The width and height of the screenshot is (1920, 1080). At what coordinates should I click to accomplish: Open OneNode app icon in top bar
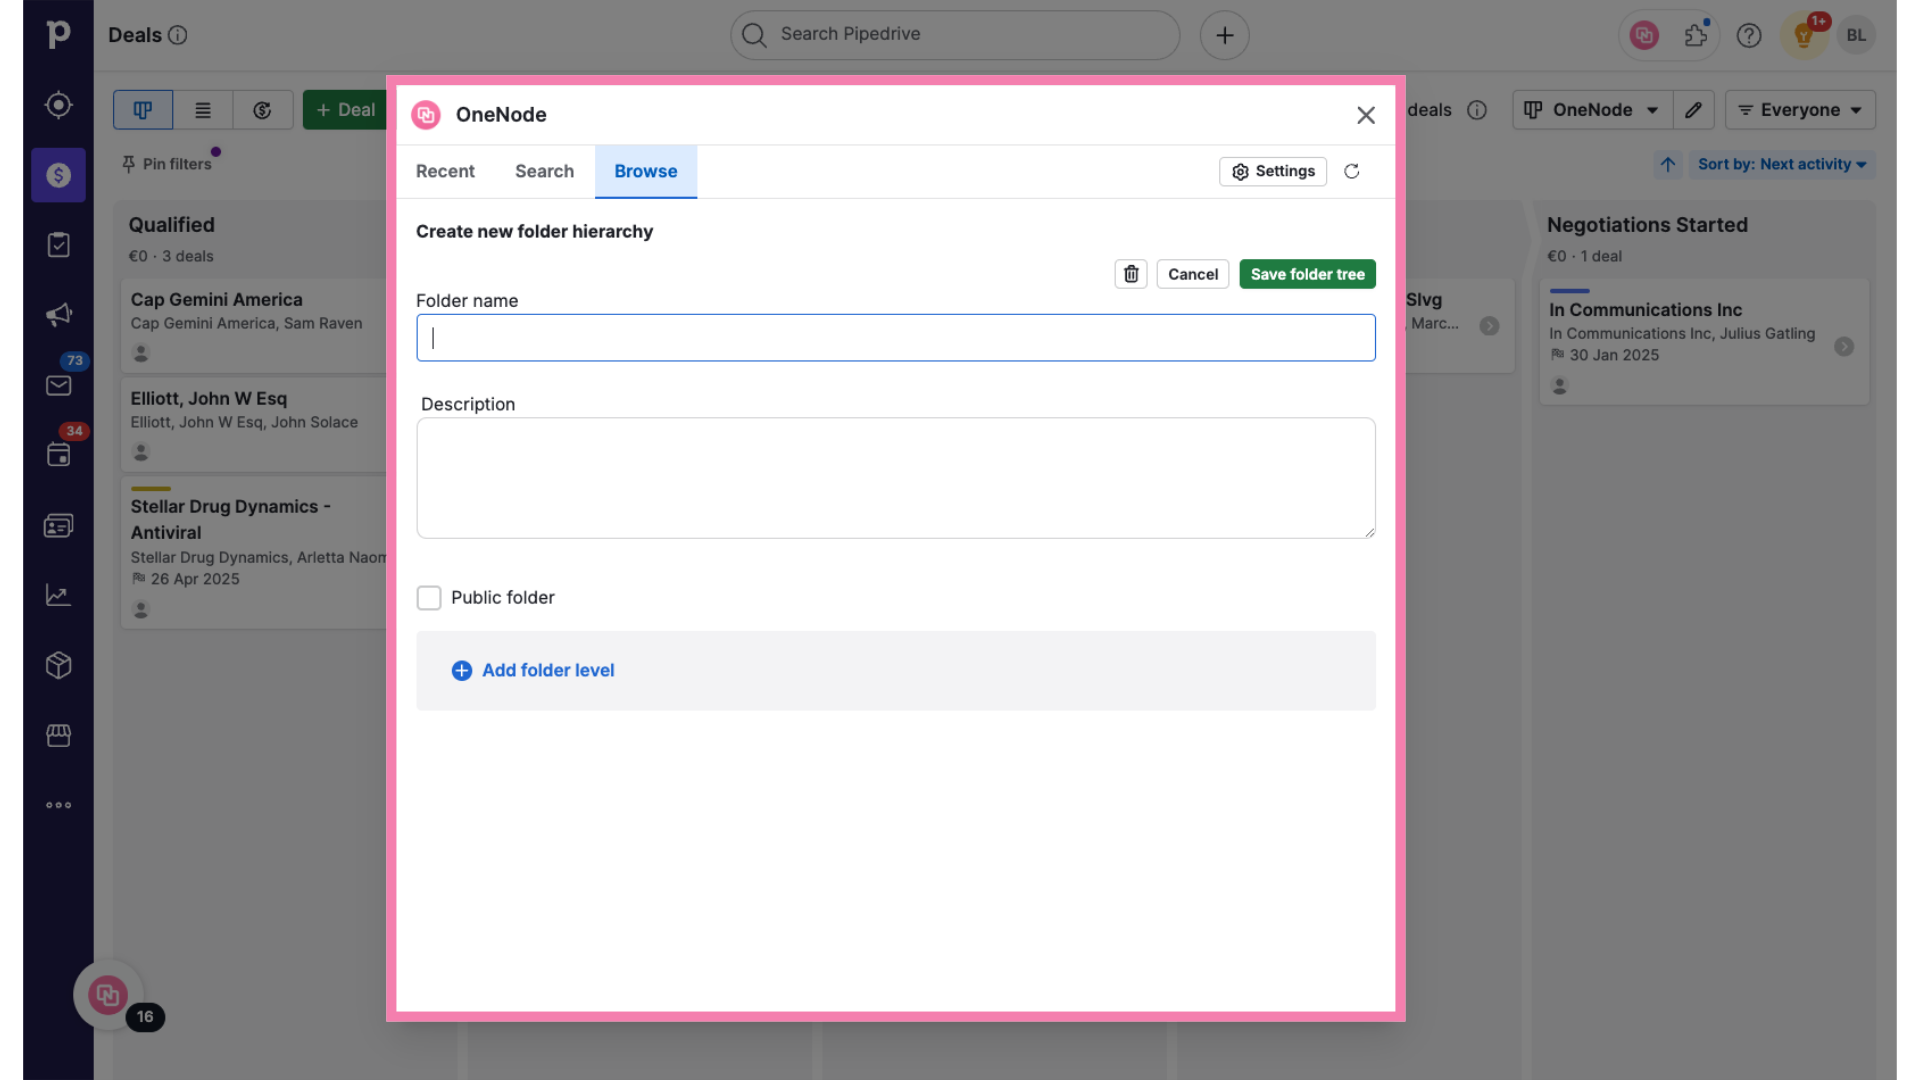(1644, 35)
